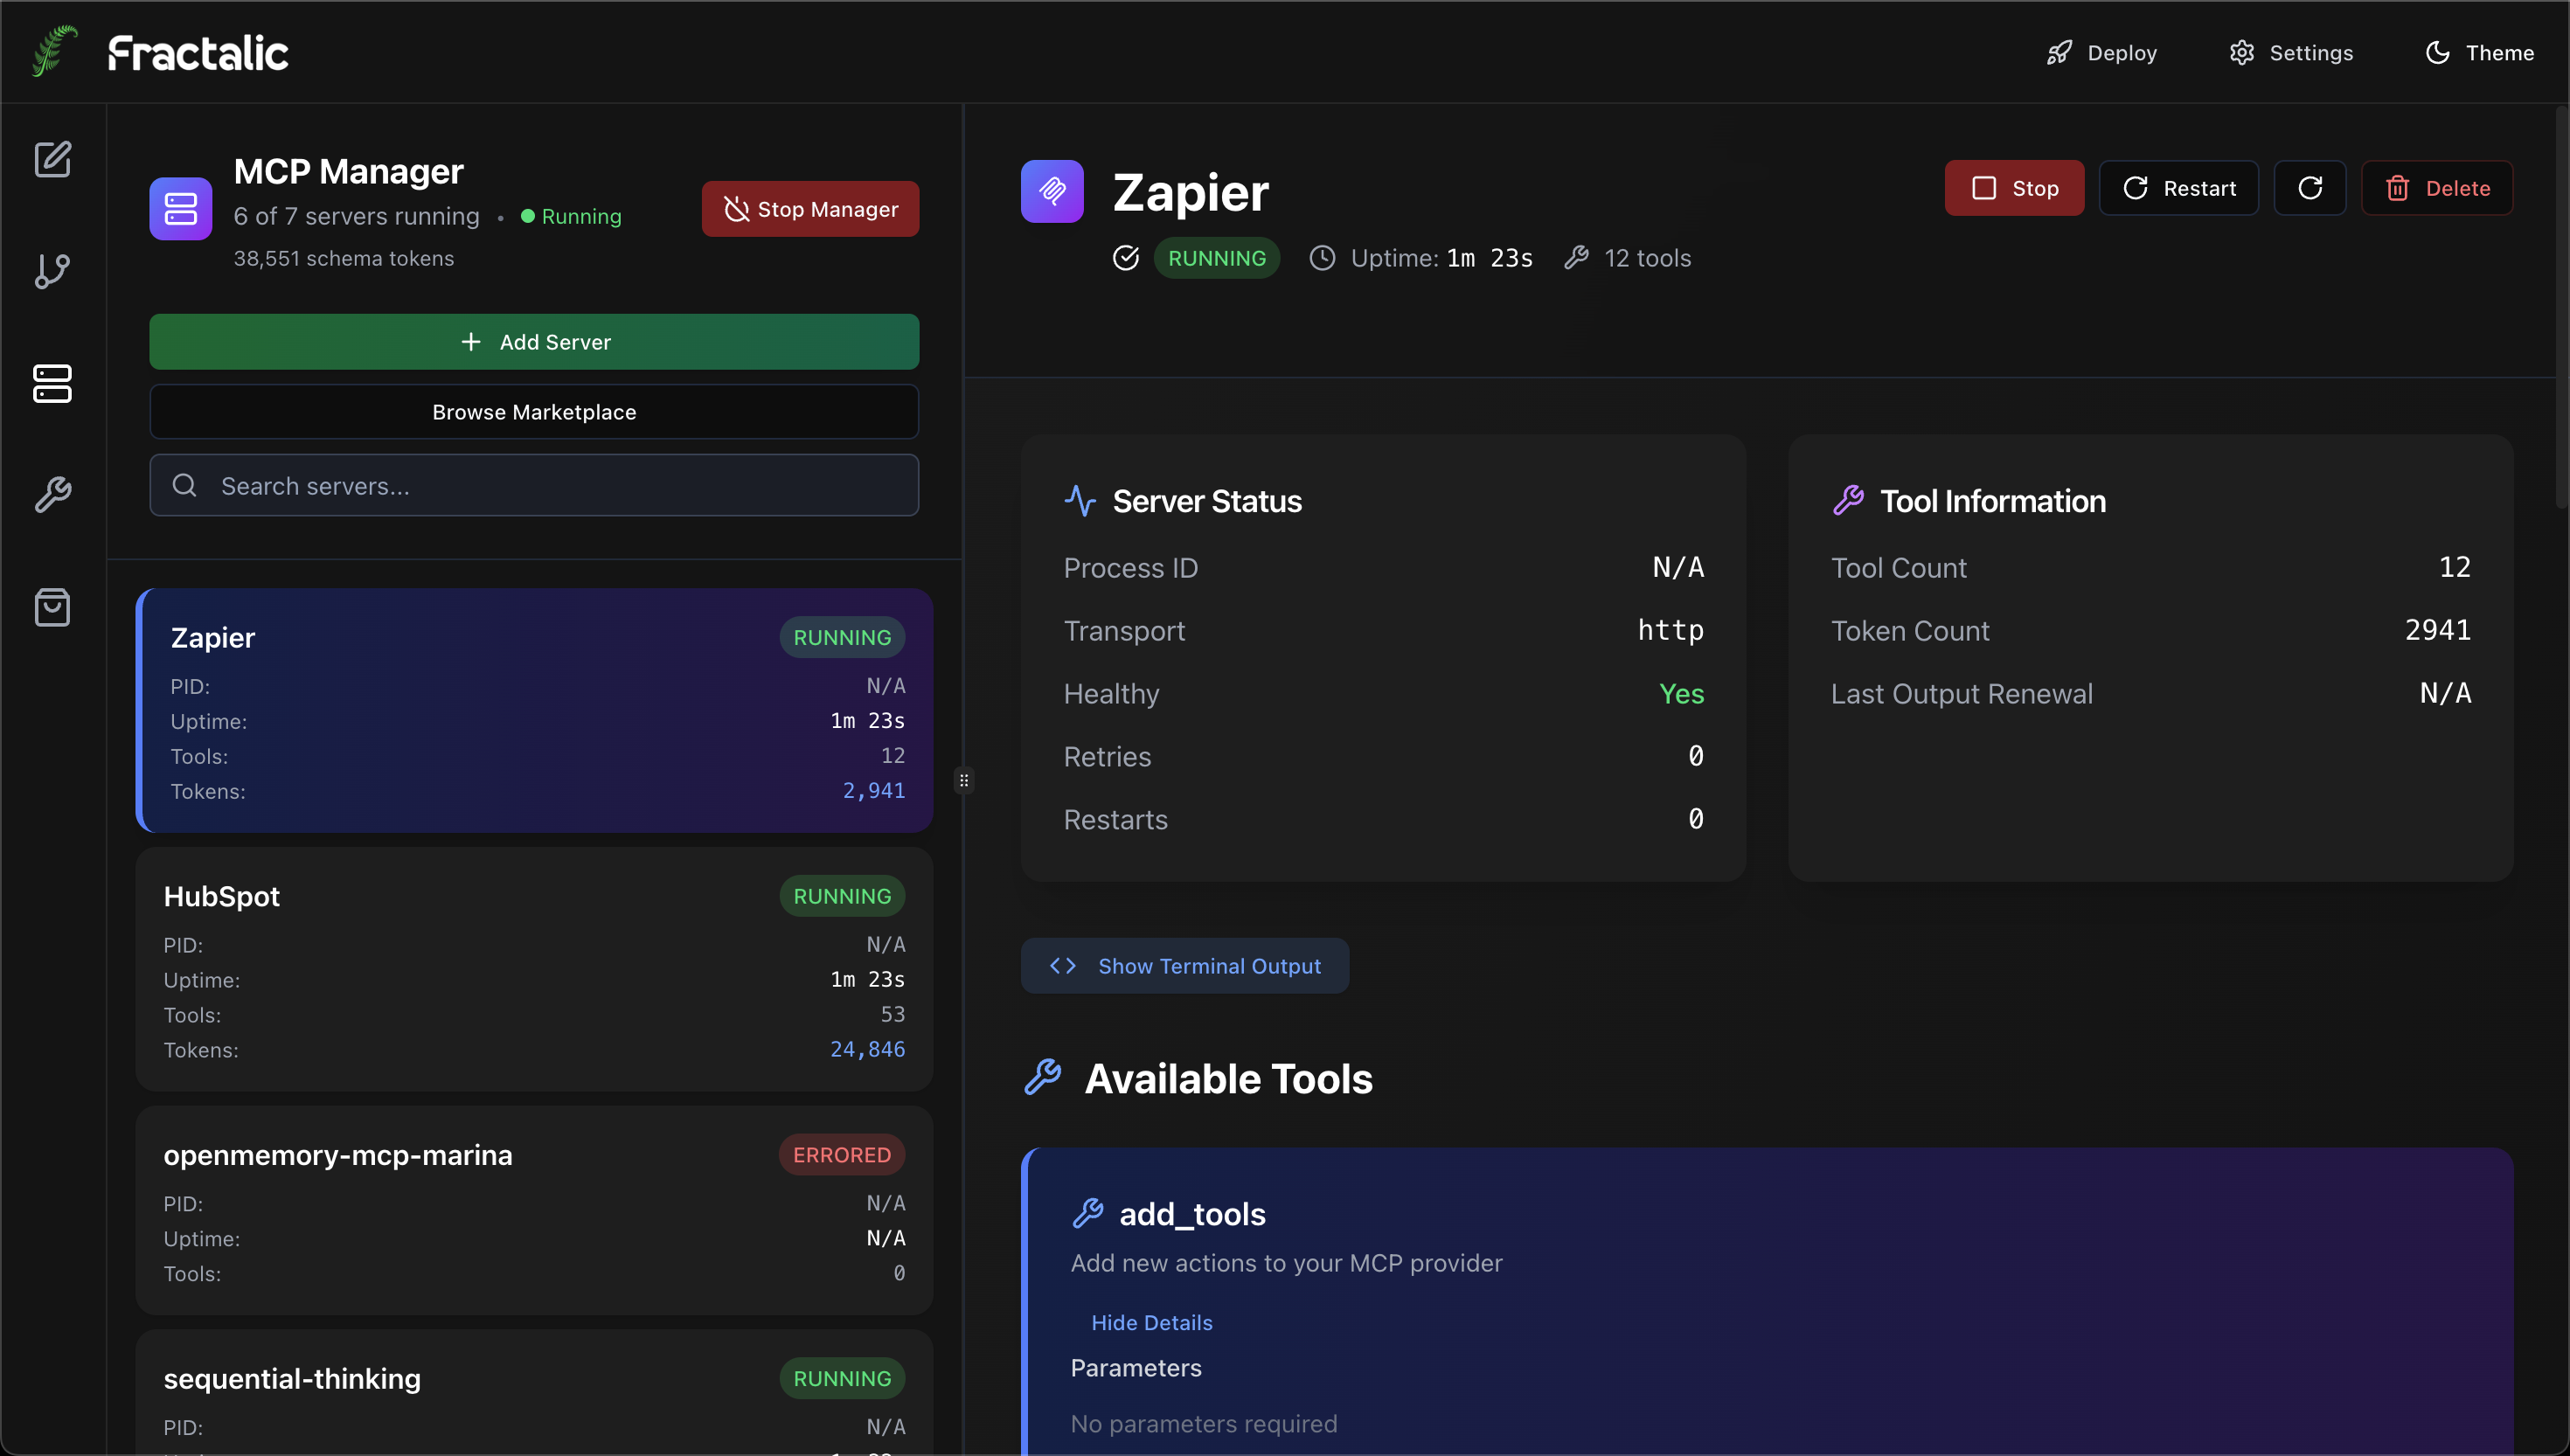Click the wrench icon beside 12 tools
This screenshot has width=2570, height=1456.
1577,258
